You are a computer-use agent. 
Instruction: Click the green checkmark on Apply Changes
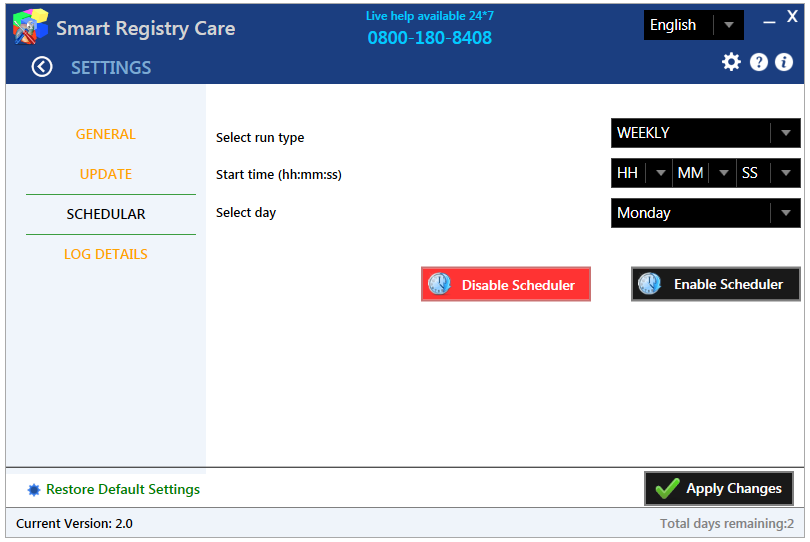tap(667, 488)
